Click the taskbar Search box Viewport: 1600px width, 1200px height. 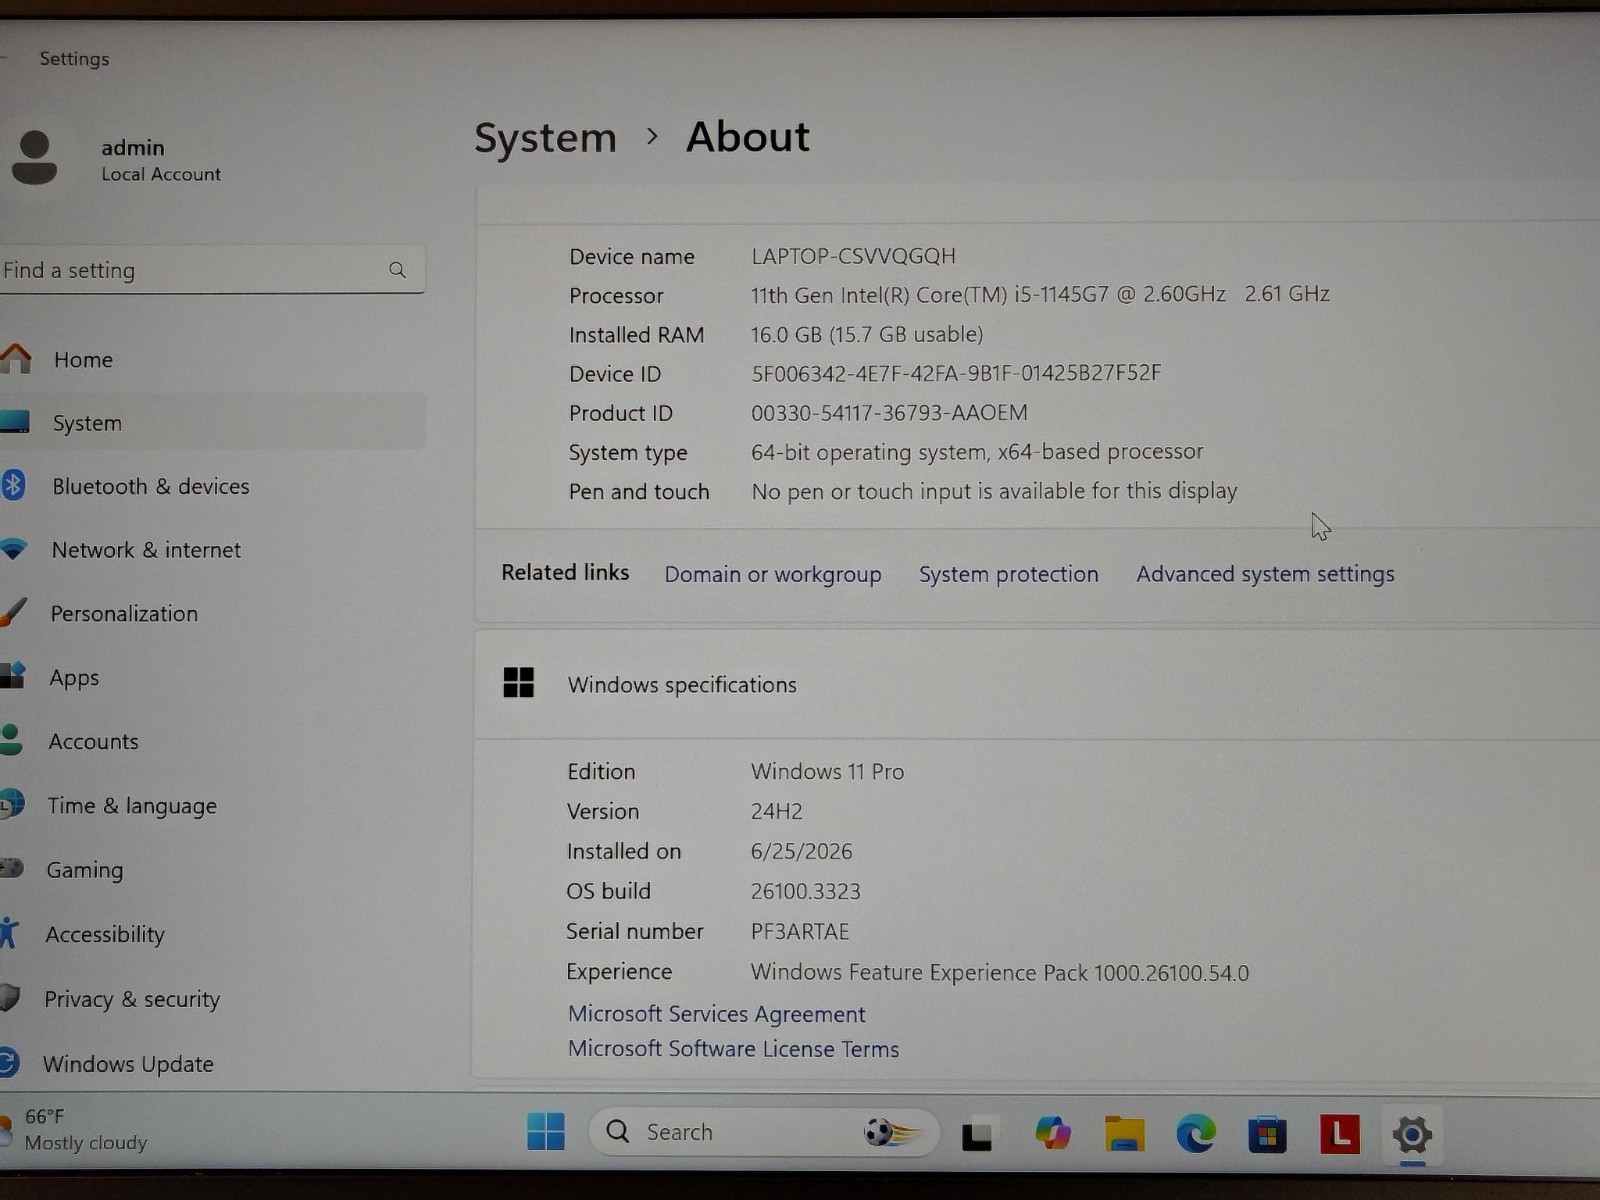[764, 1132]
